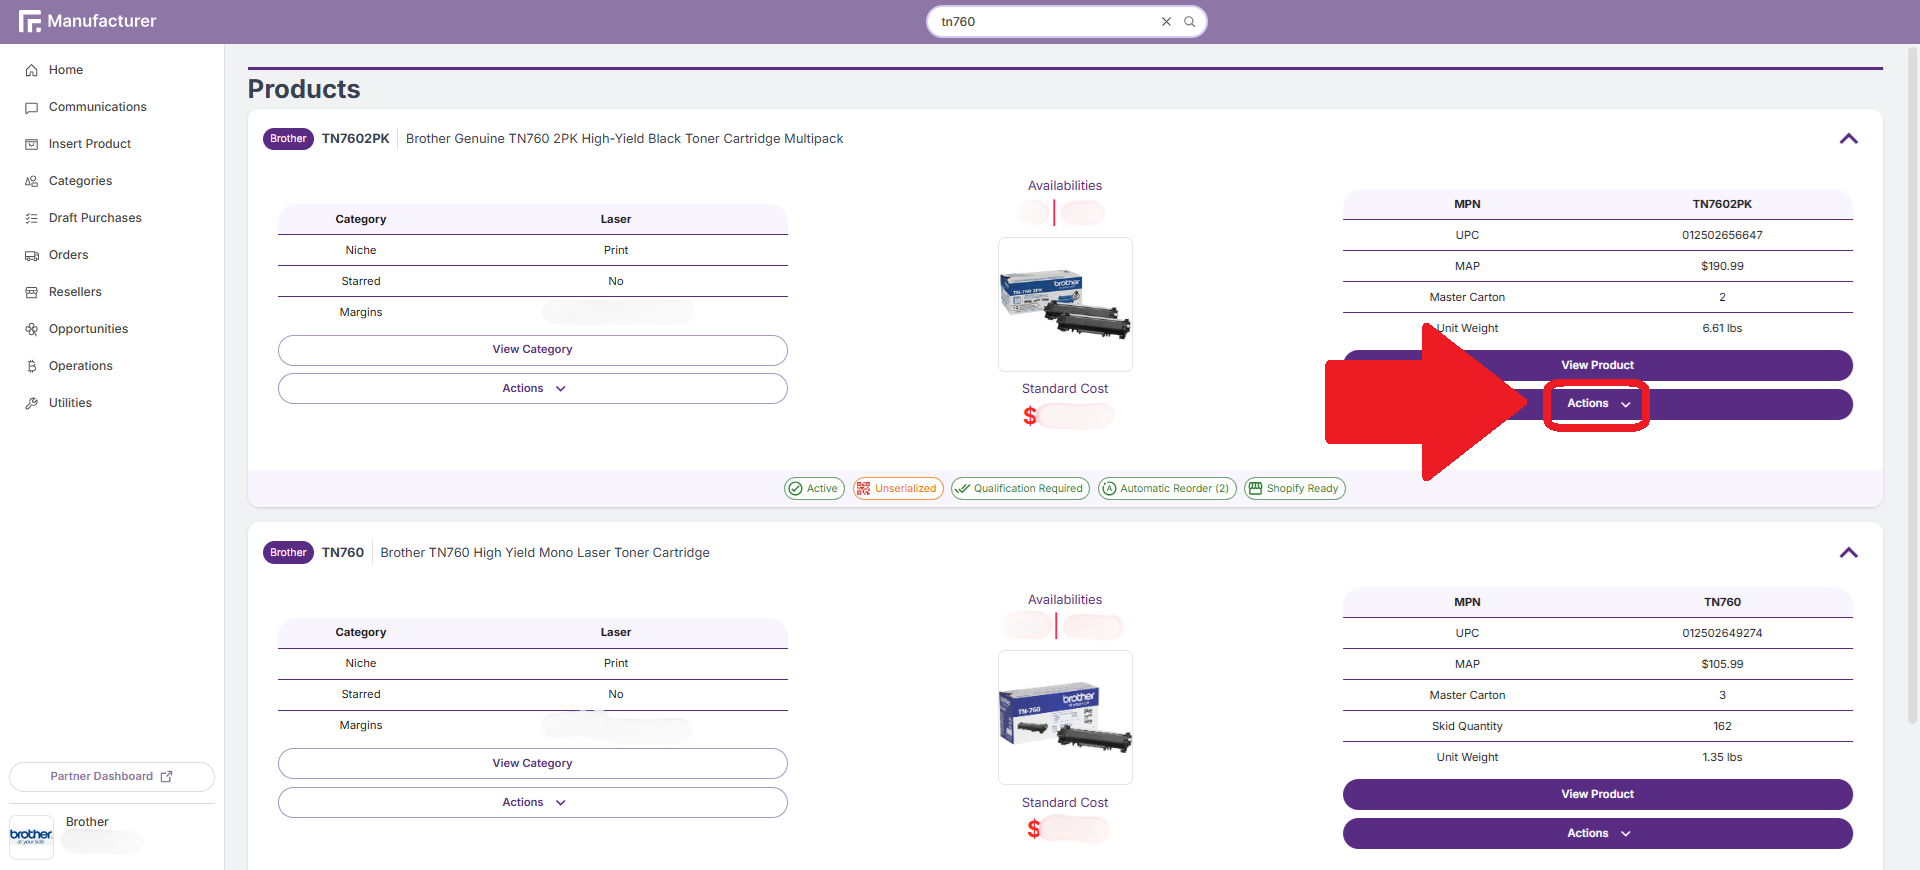Click the TN7602PK product code title
The width and height of the screenshot is (1920, 870).
tap(355, 139)
